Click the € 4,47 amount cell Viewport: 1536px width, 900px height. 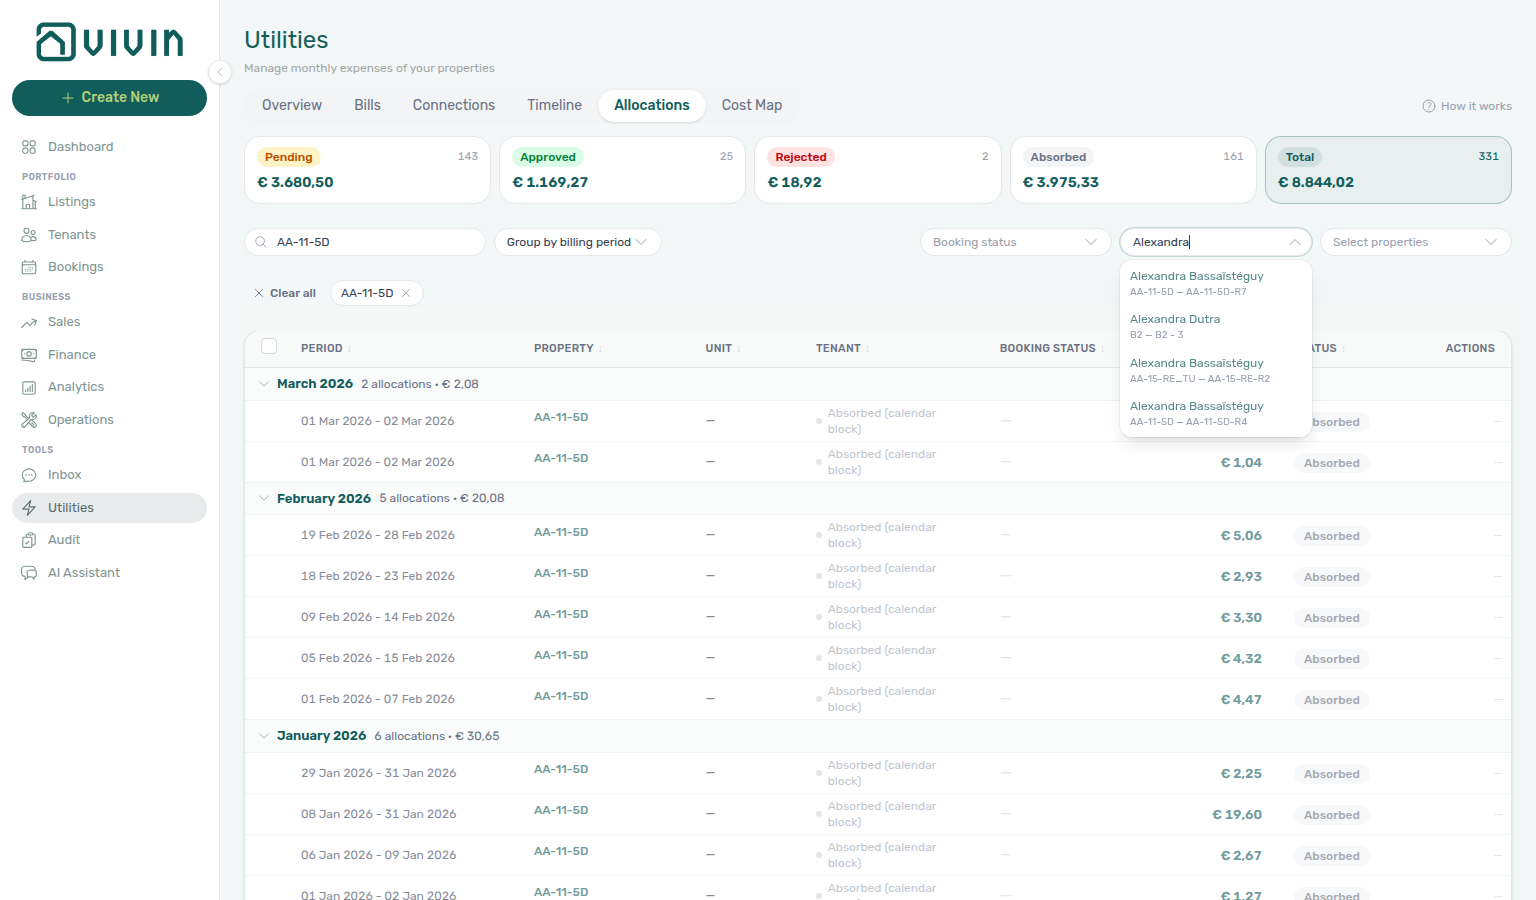click(1241, 700)
